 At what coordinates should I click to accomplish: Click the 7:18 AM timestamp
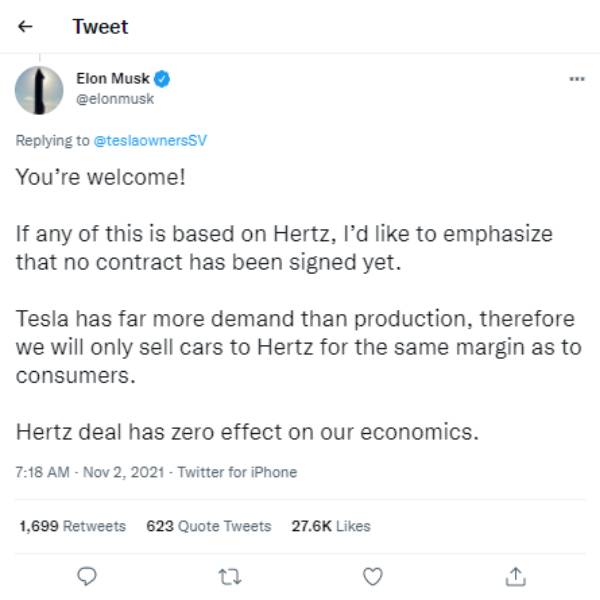click(40, 472)
